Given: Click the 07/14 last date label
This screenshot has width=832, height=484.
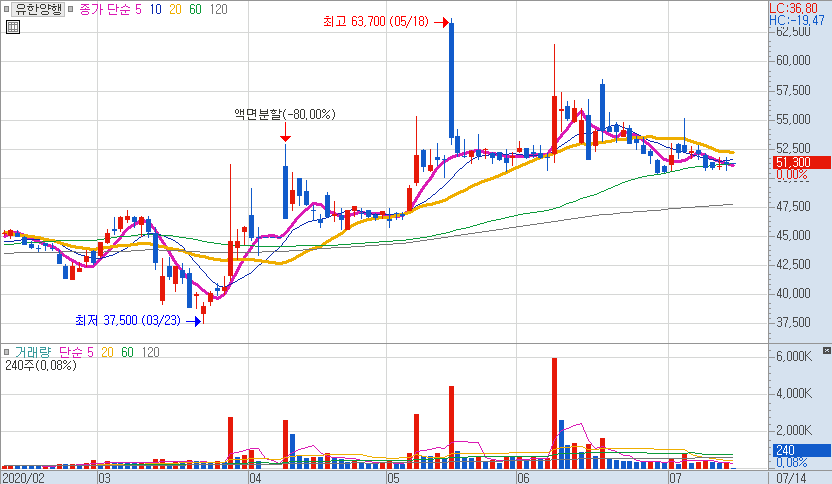Looking at the screenshot, I should click(791, 478).
